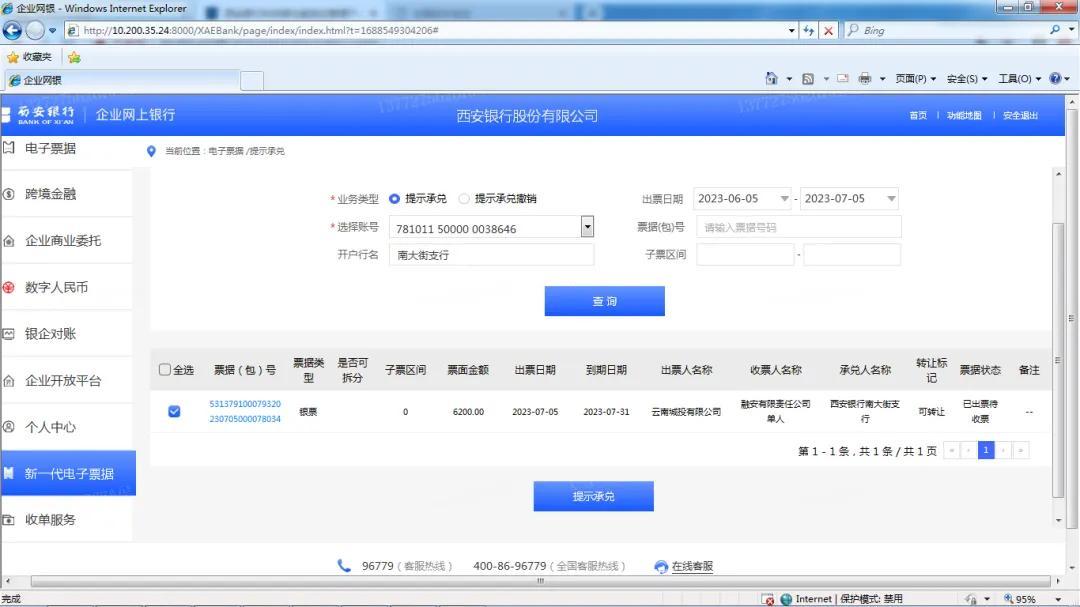Click the red stop loading icon
The image size is (1080, 607).
pos(828,30)
